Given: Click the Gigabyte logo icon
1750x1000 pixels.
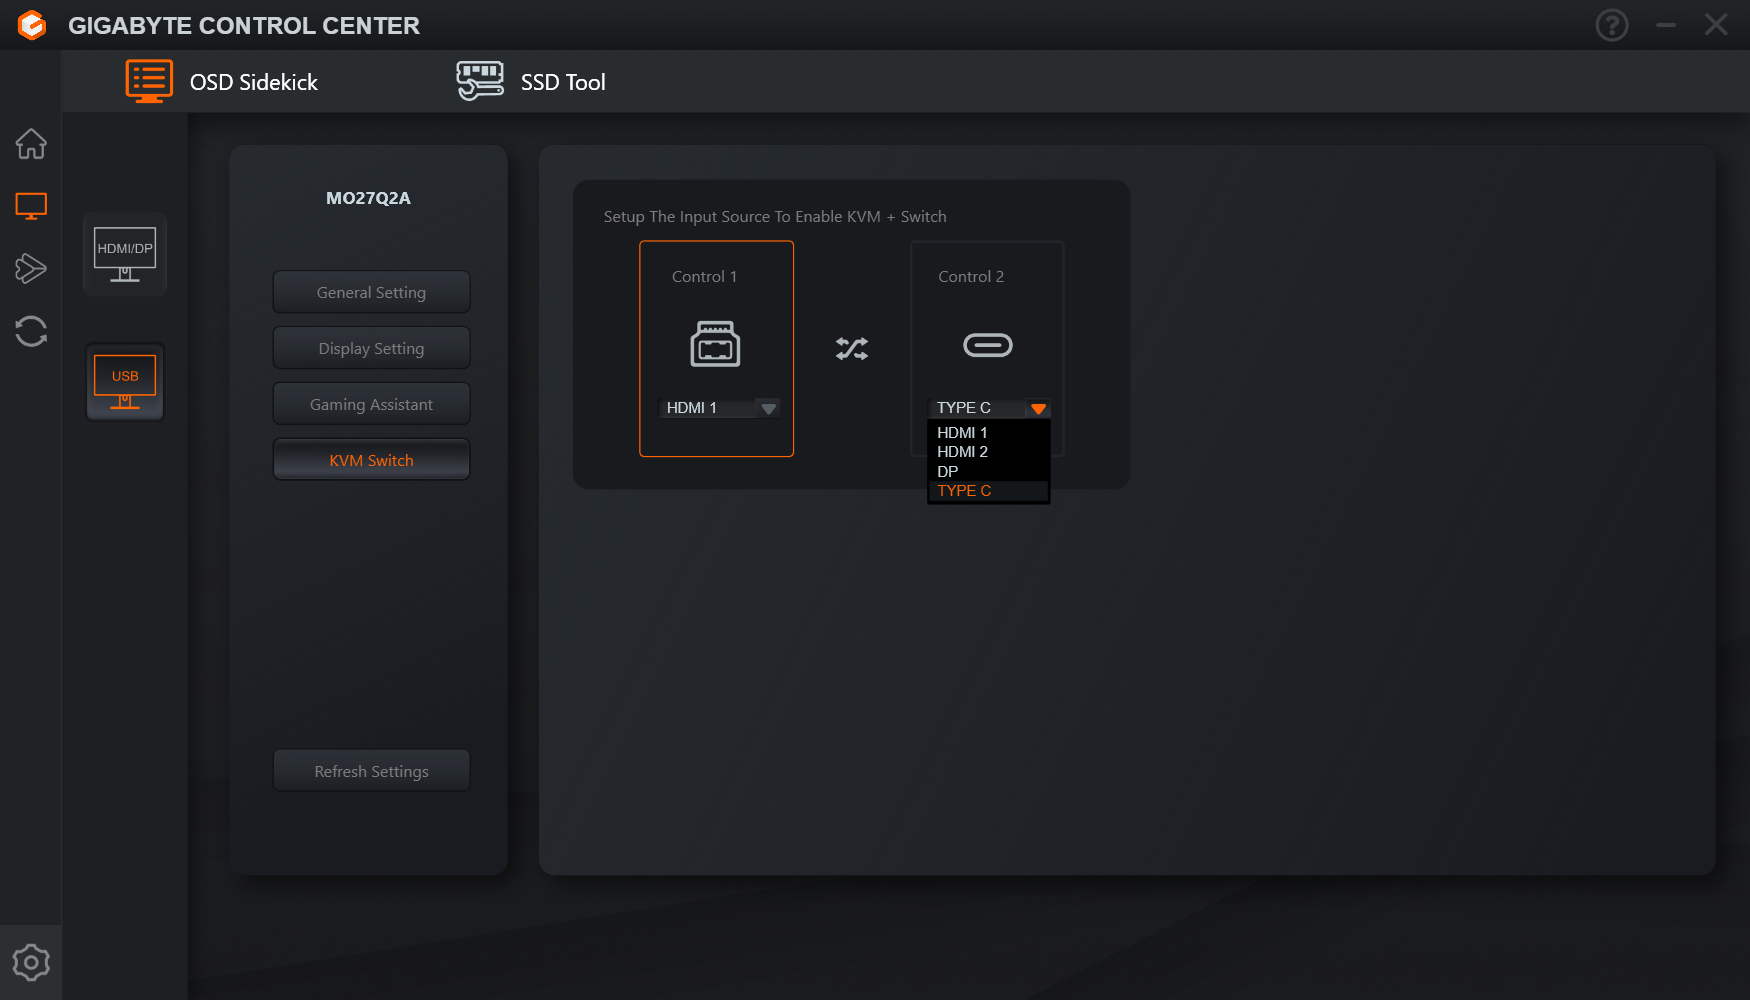Looking at the screenshot, I should click(32, 25).
